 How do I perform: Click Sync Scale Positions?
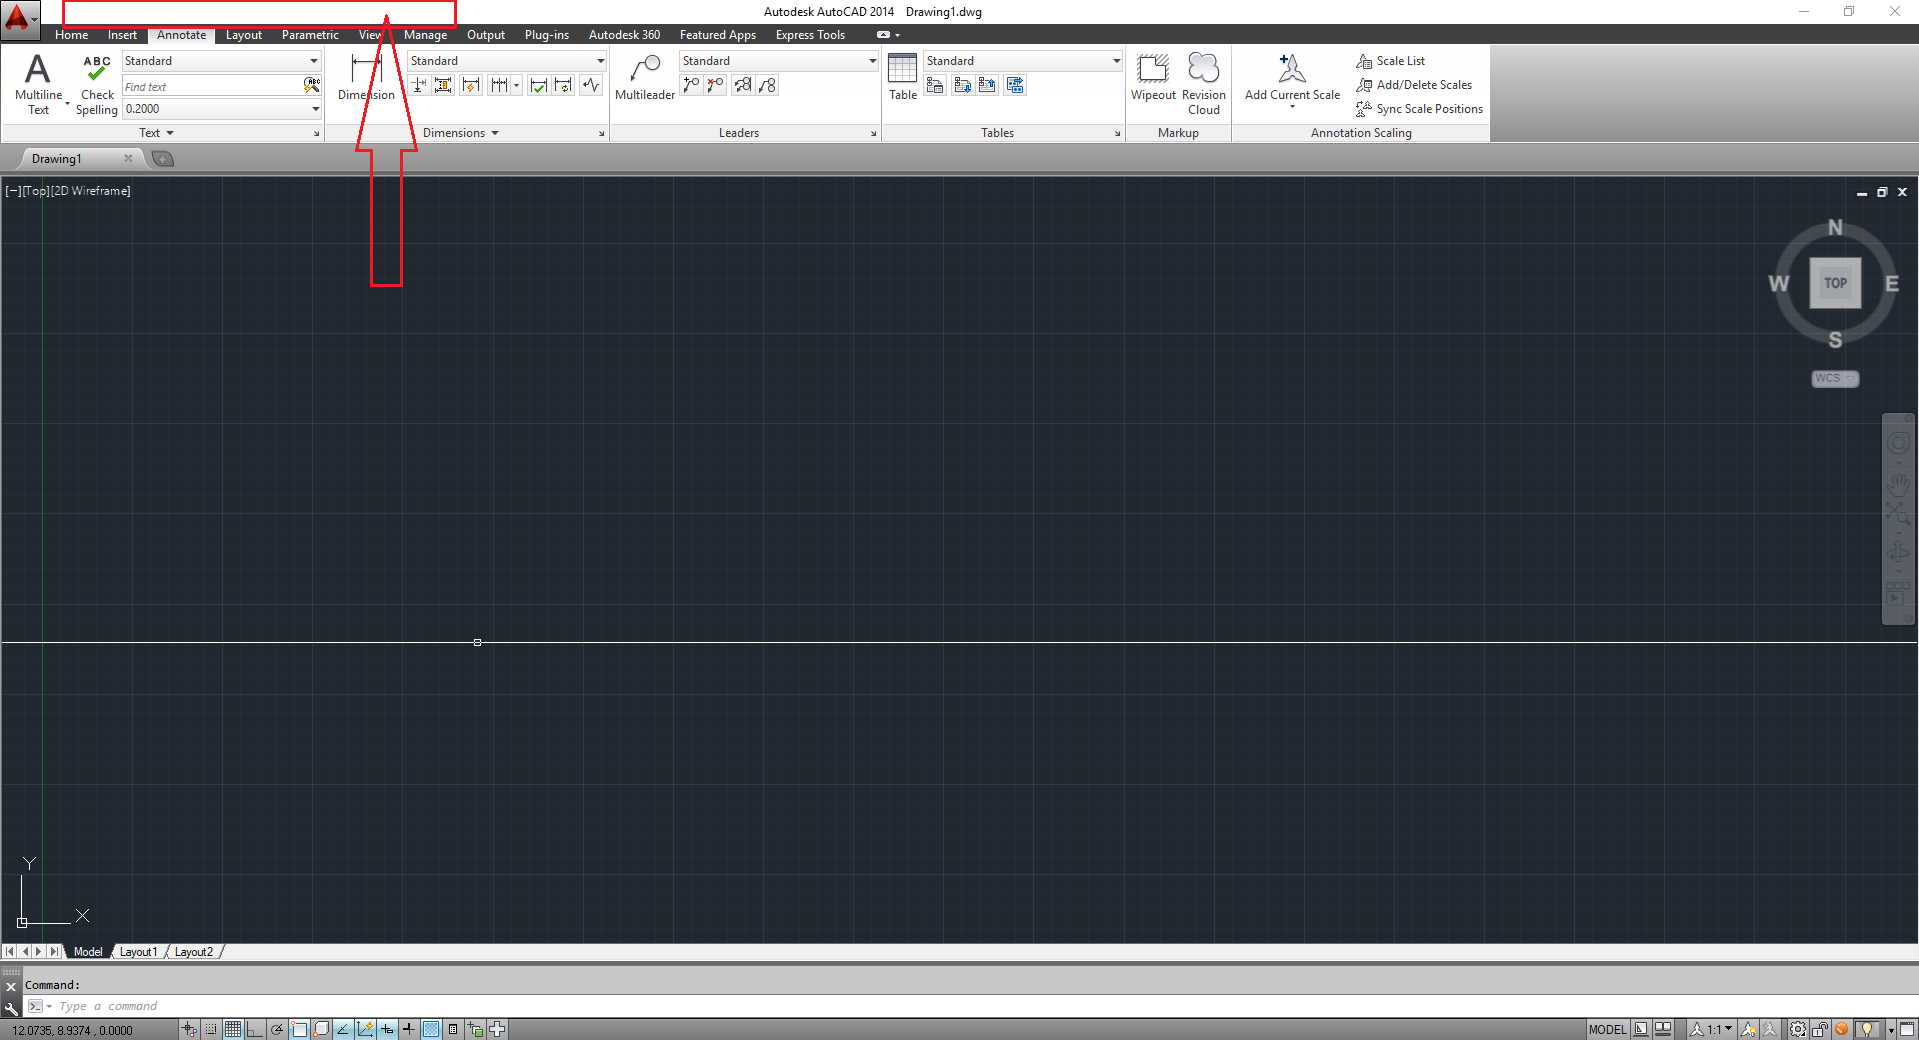(1420, 109)
